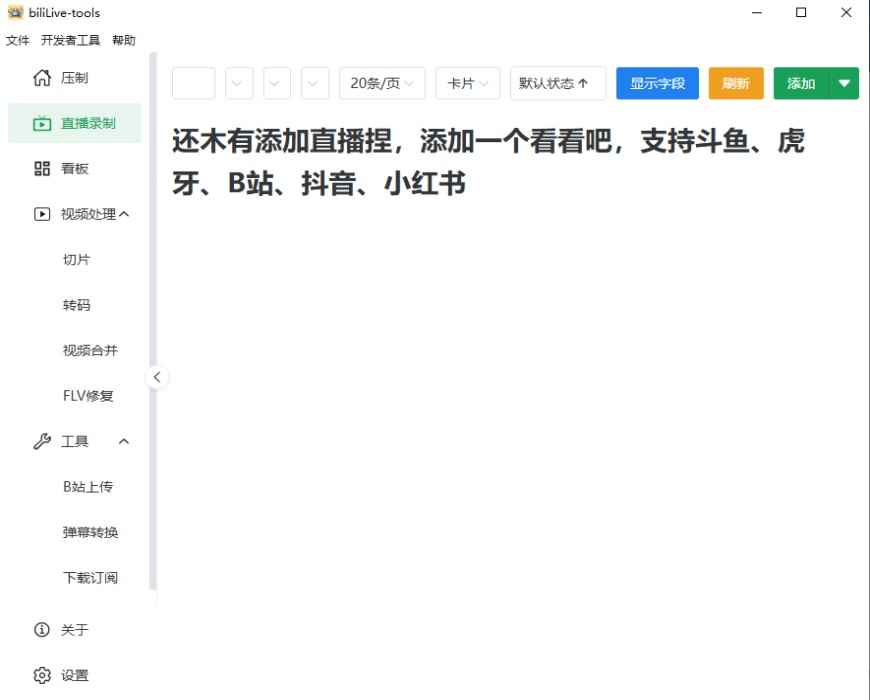Click the blue 显示字段 button
This screenshot has width=870, height=700.
tap(657, 84)
